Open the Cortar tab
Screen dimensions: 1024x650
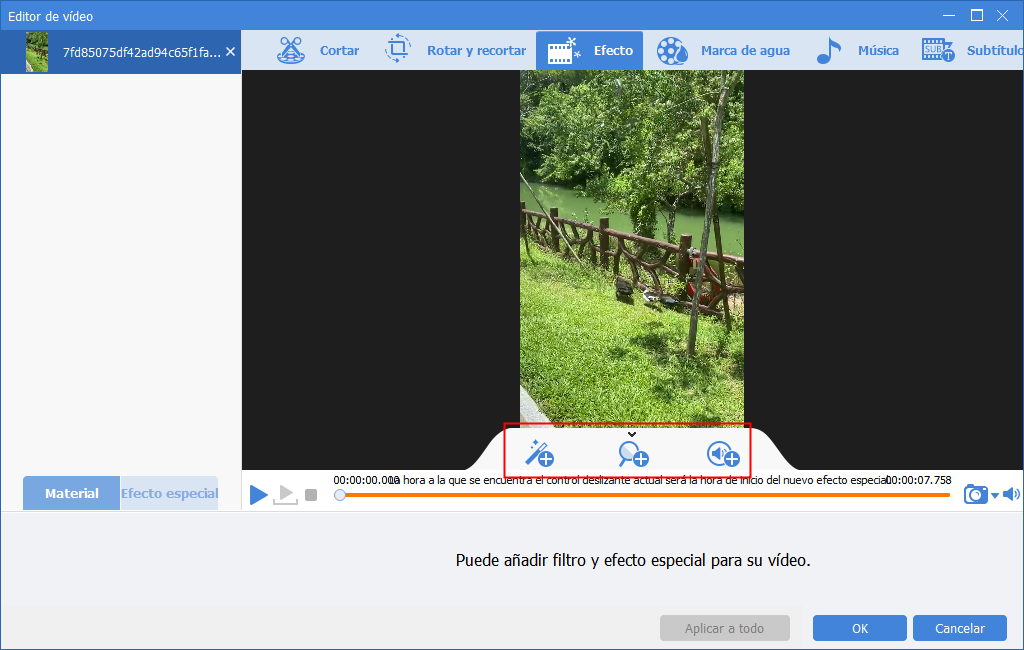click(x=317, y=50)
